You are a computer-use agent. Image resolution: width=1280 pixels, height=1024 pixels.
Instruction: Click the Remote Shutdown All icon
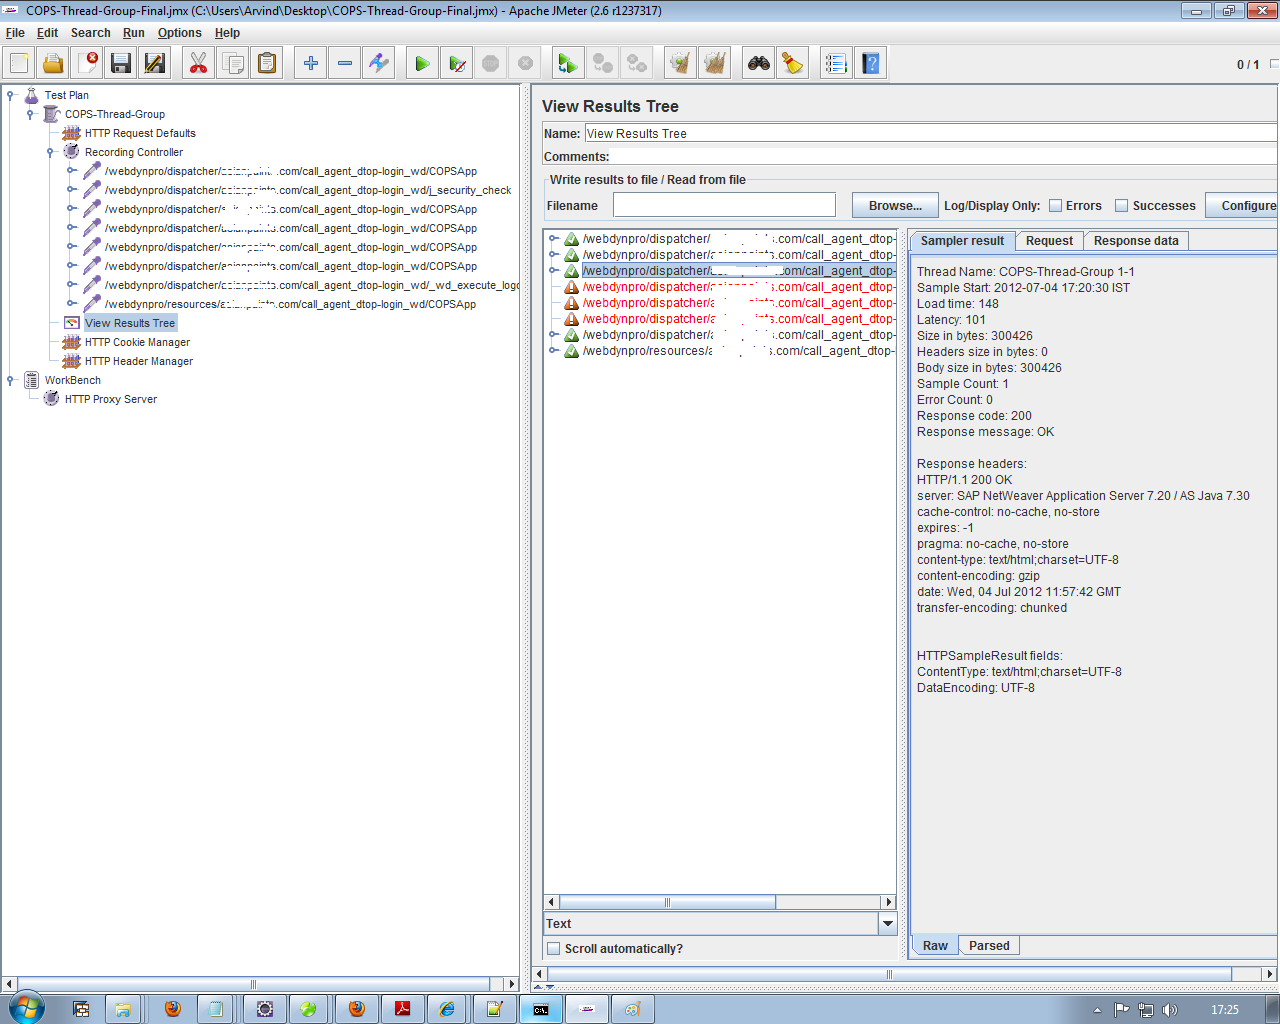point(637,63)
